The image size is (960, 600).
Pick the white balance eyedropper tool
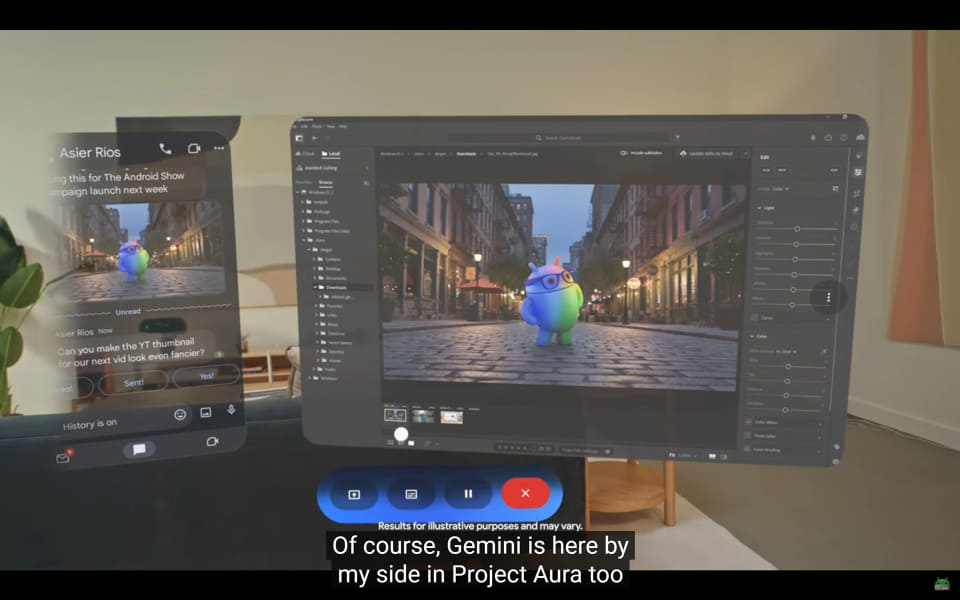click(x=825, y=351)
